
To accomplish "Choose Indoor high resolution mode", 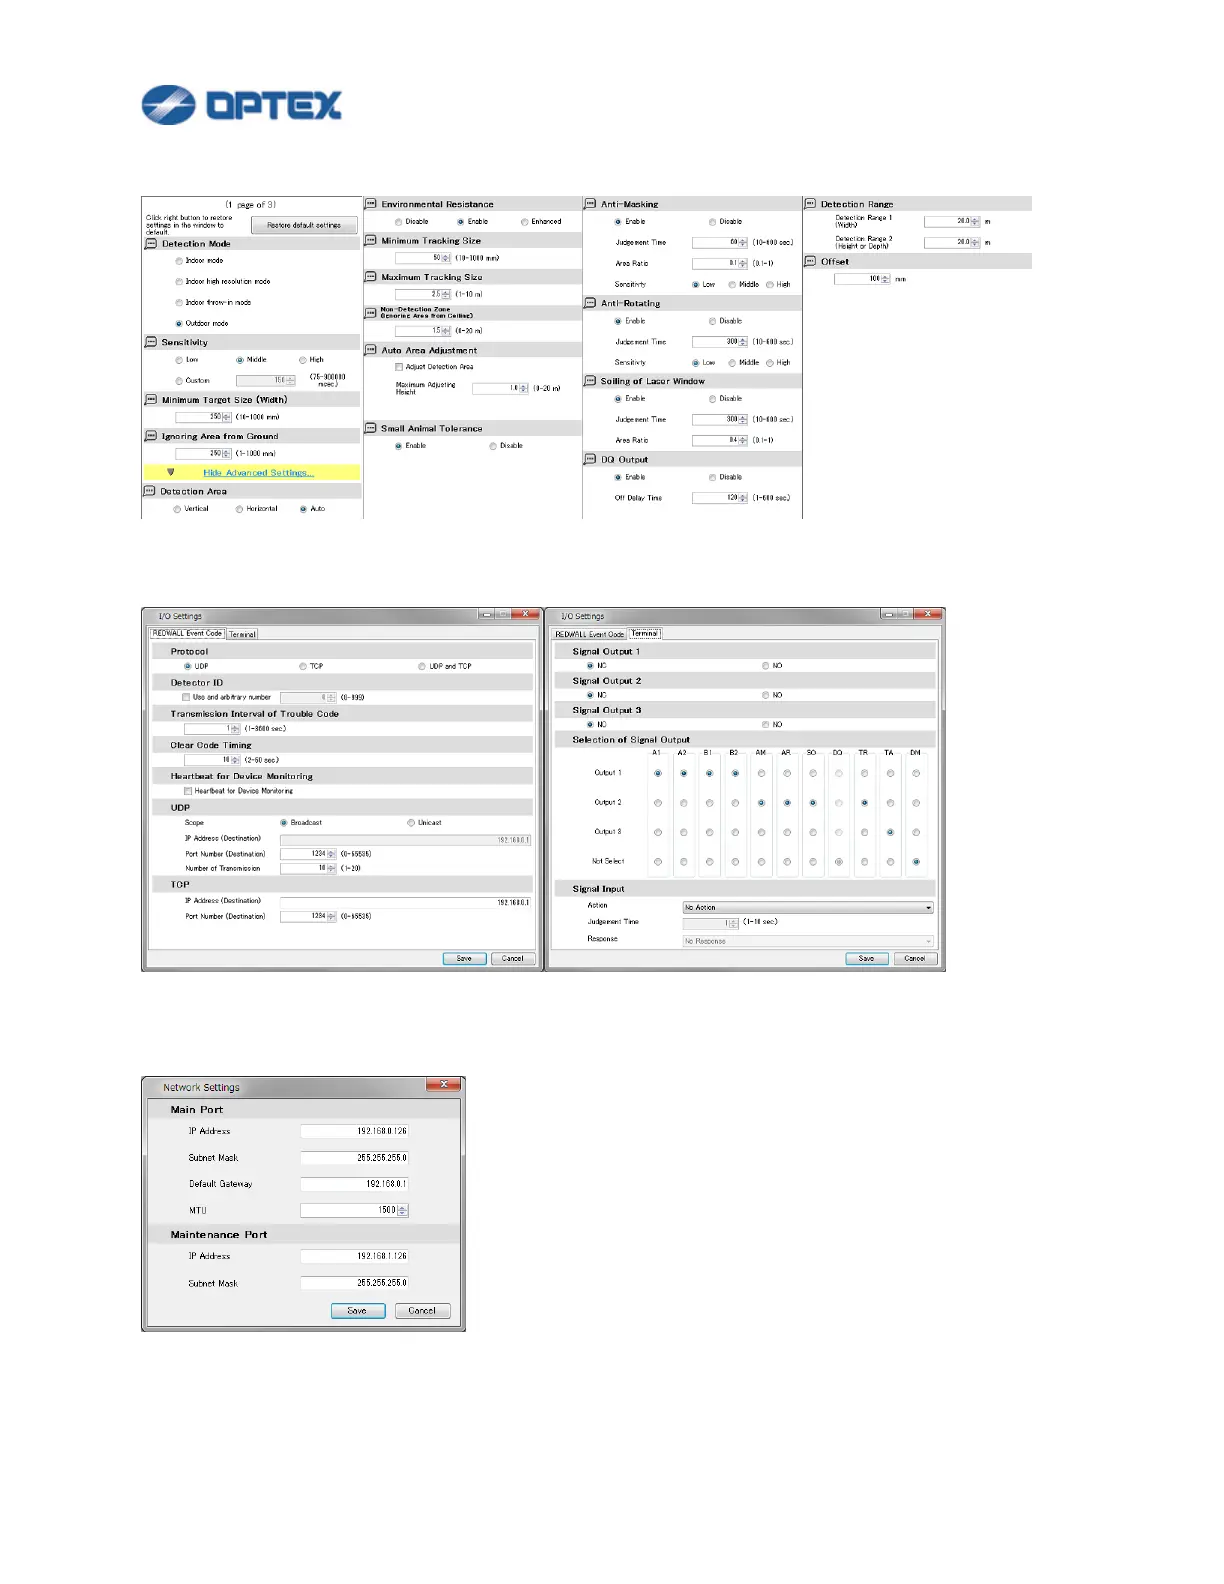I will [179, 282].
